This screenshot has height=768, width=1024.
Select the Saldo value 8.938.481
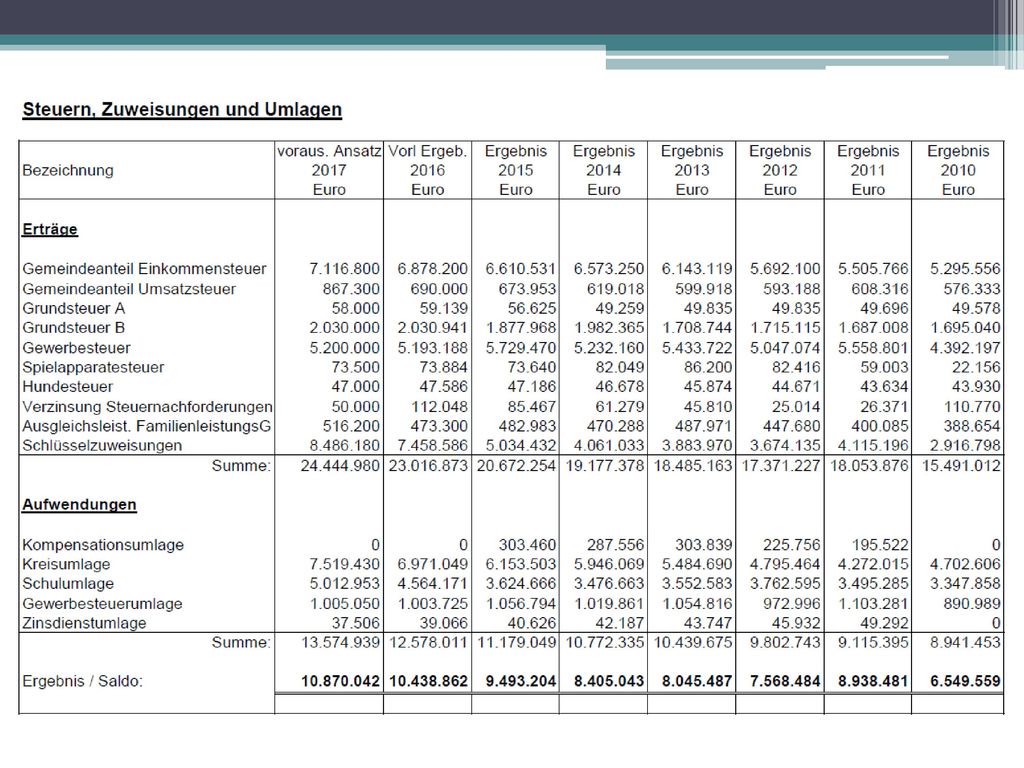point(873,681)
